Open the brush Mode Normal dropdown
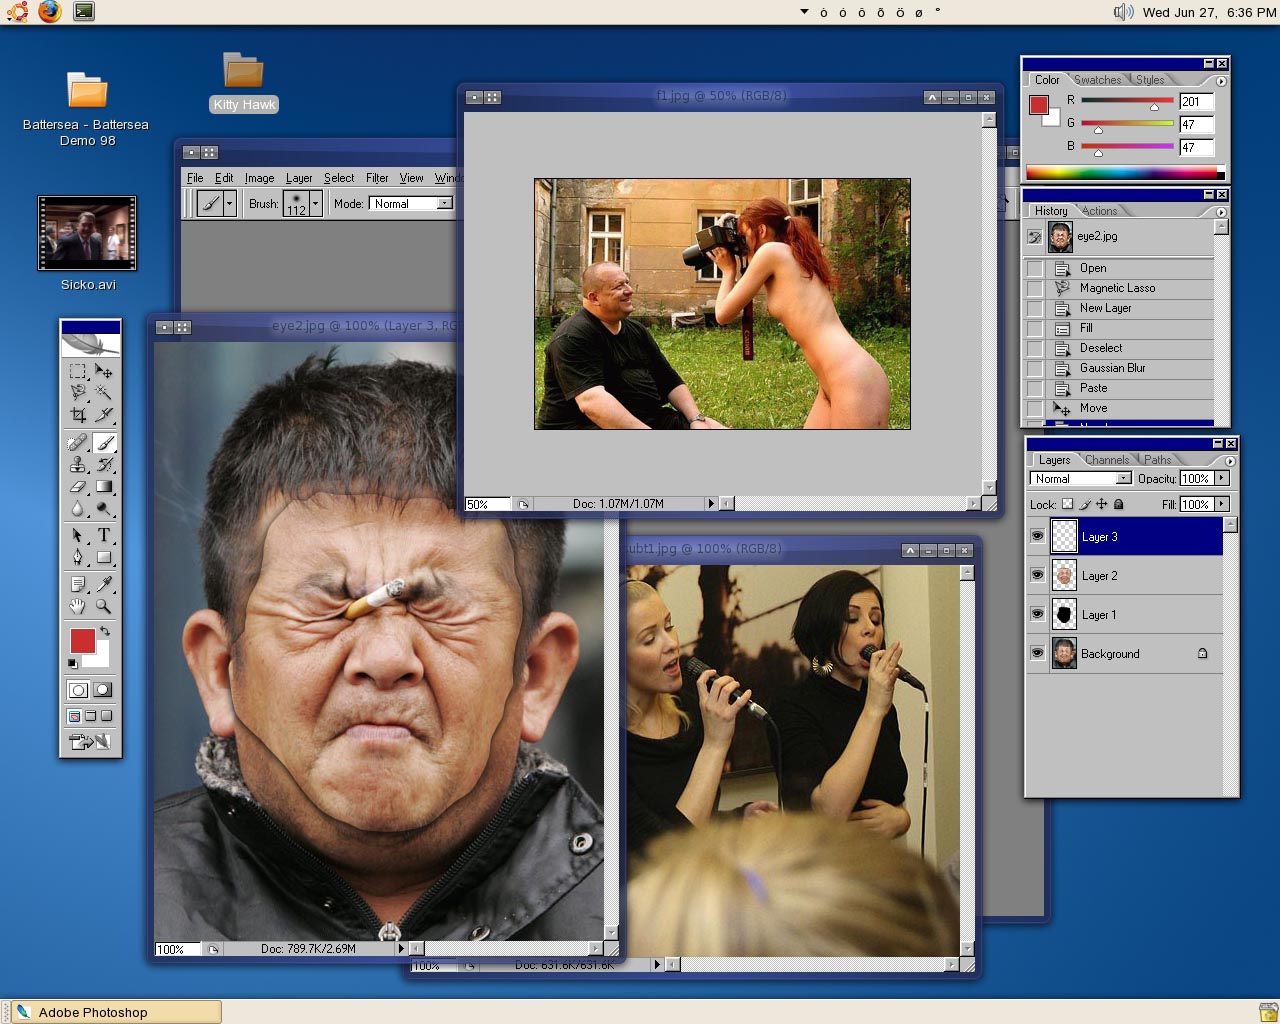Image resolution: width=1280 pixels, height=1024 pixels. point(410,203)
